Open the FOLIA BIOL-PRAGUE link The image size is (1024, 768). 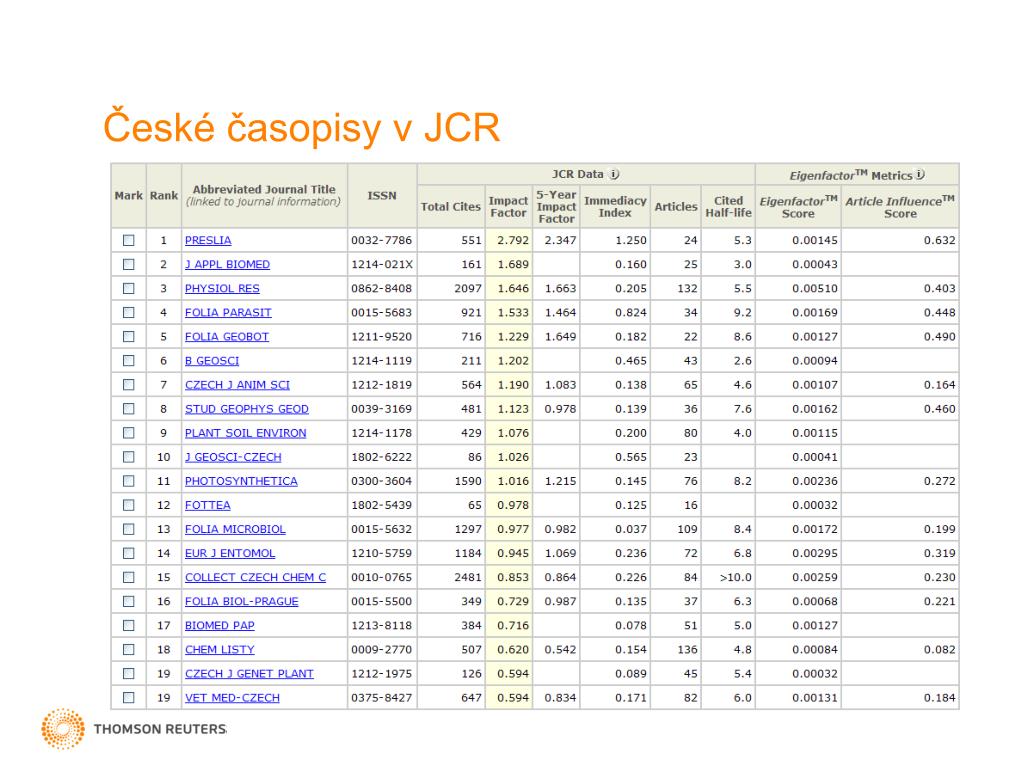[241, 601]
